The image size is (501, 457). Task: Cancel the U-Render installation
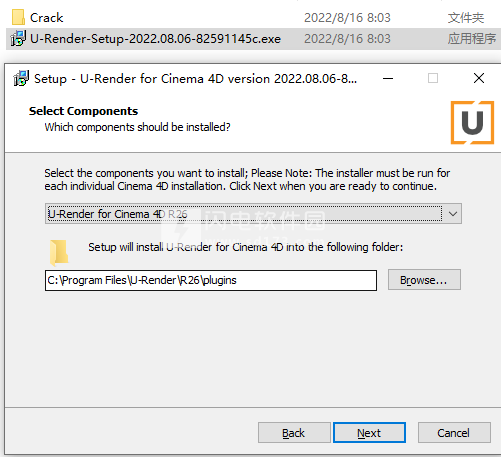tap(454, 433)
